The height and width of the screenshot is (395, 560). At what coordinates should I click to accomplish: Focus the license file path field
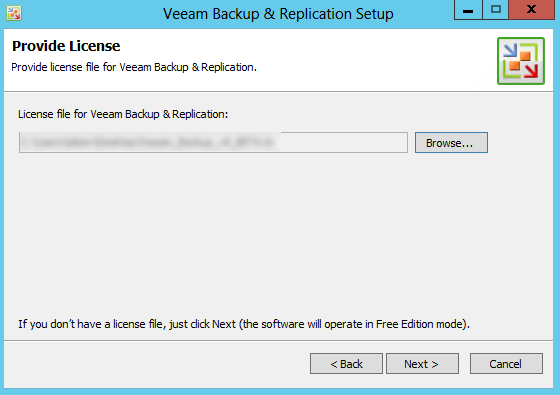click(x=213, y=142)
